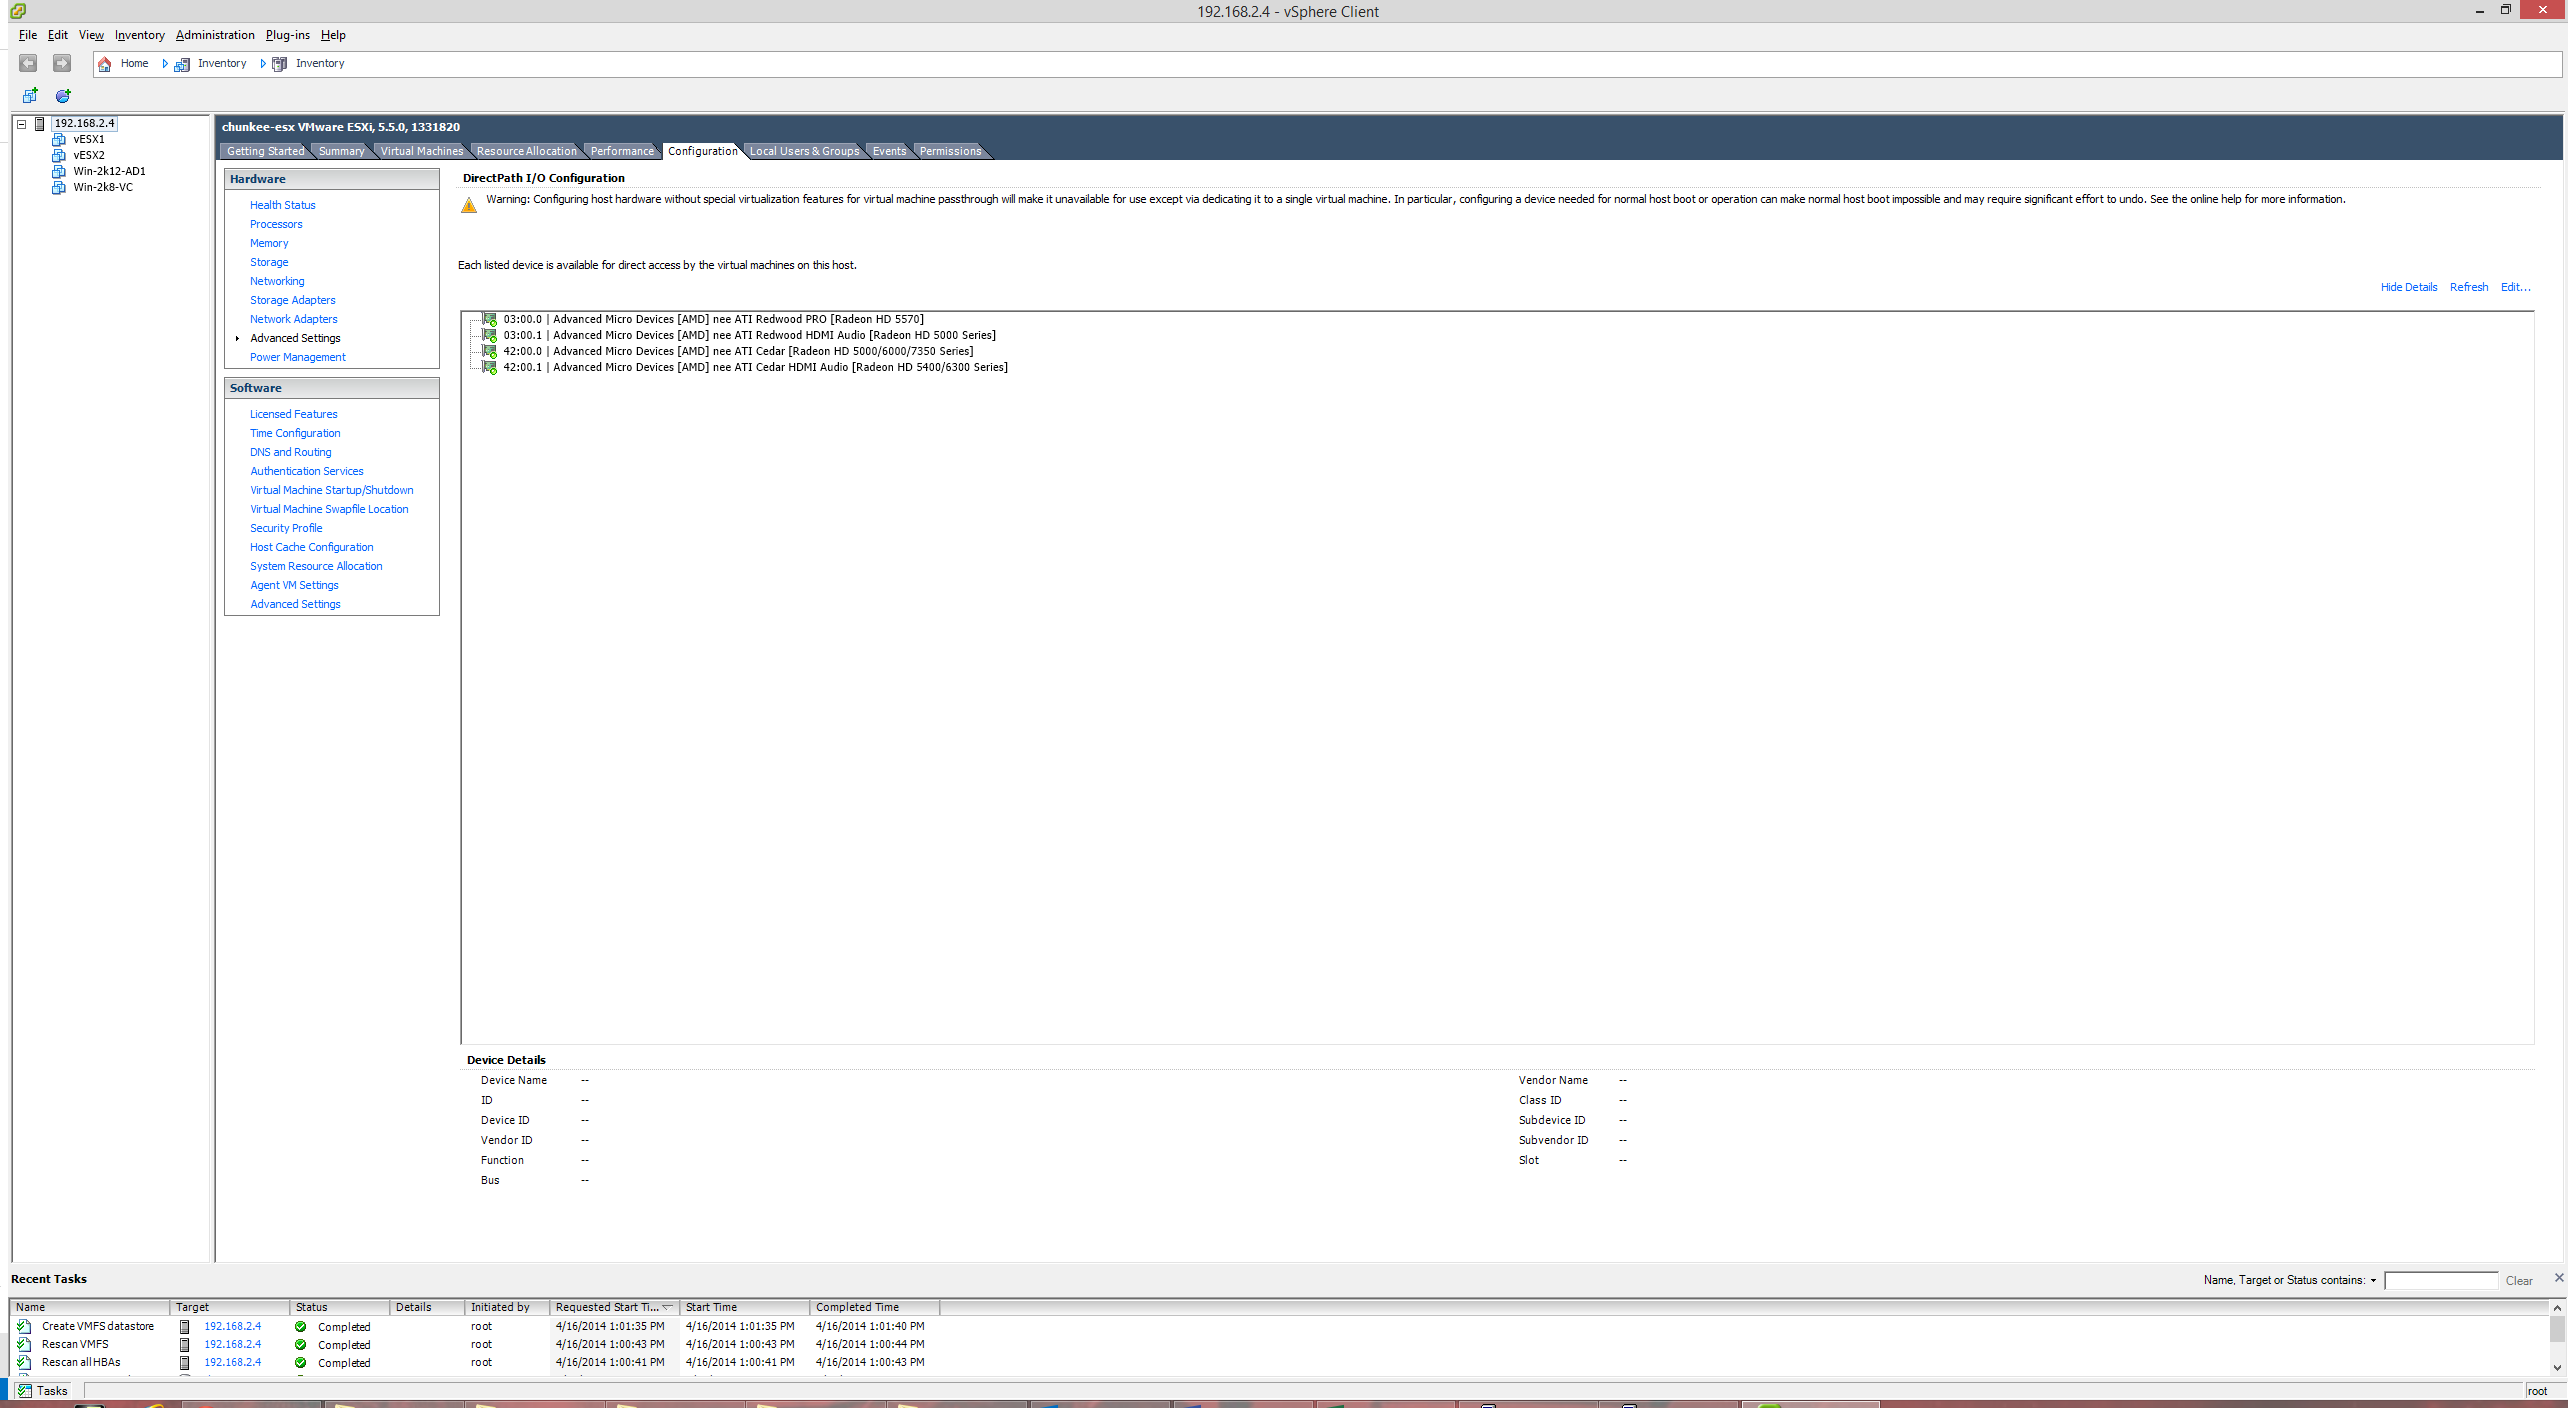The image size is (2568, 1408).
Task: Open Storage Adapters hardware settings
Action: [x=292, y=300]
